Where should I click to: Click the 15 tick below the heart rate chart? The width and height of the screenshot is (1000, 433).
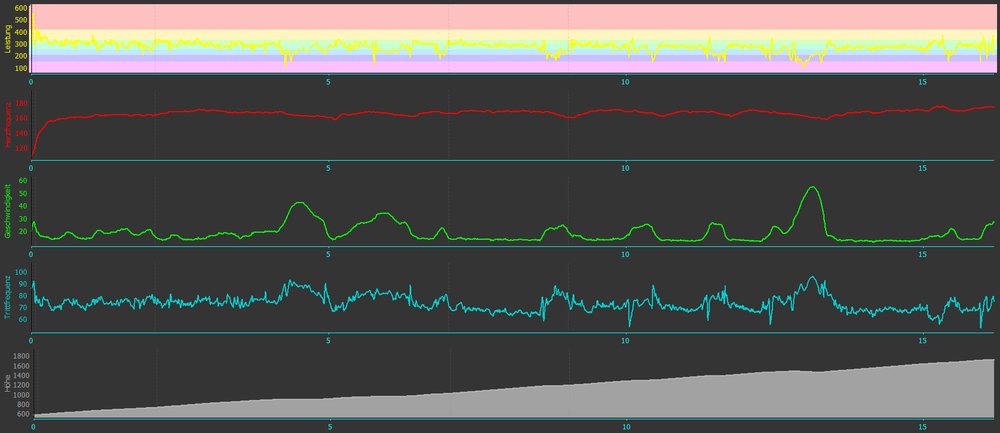coord(923,167)
